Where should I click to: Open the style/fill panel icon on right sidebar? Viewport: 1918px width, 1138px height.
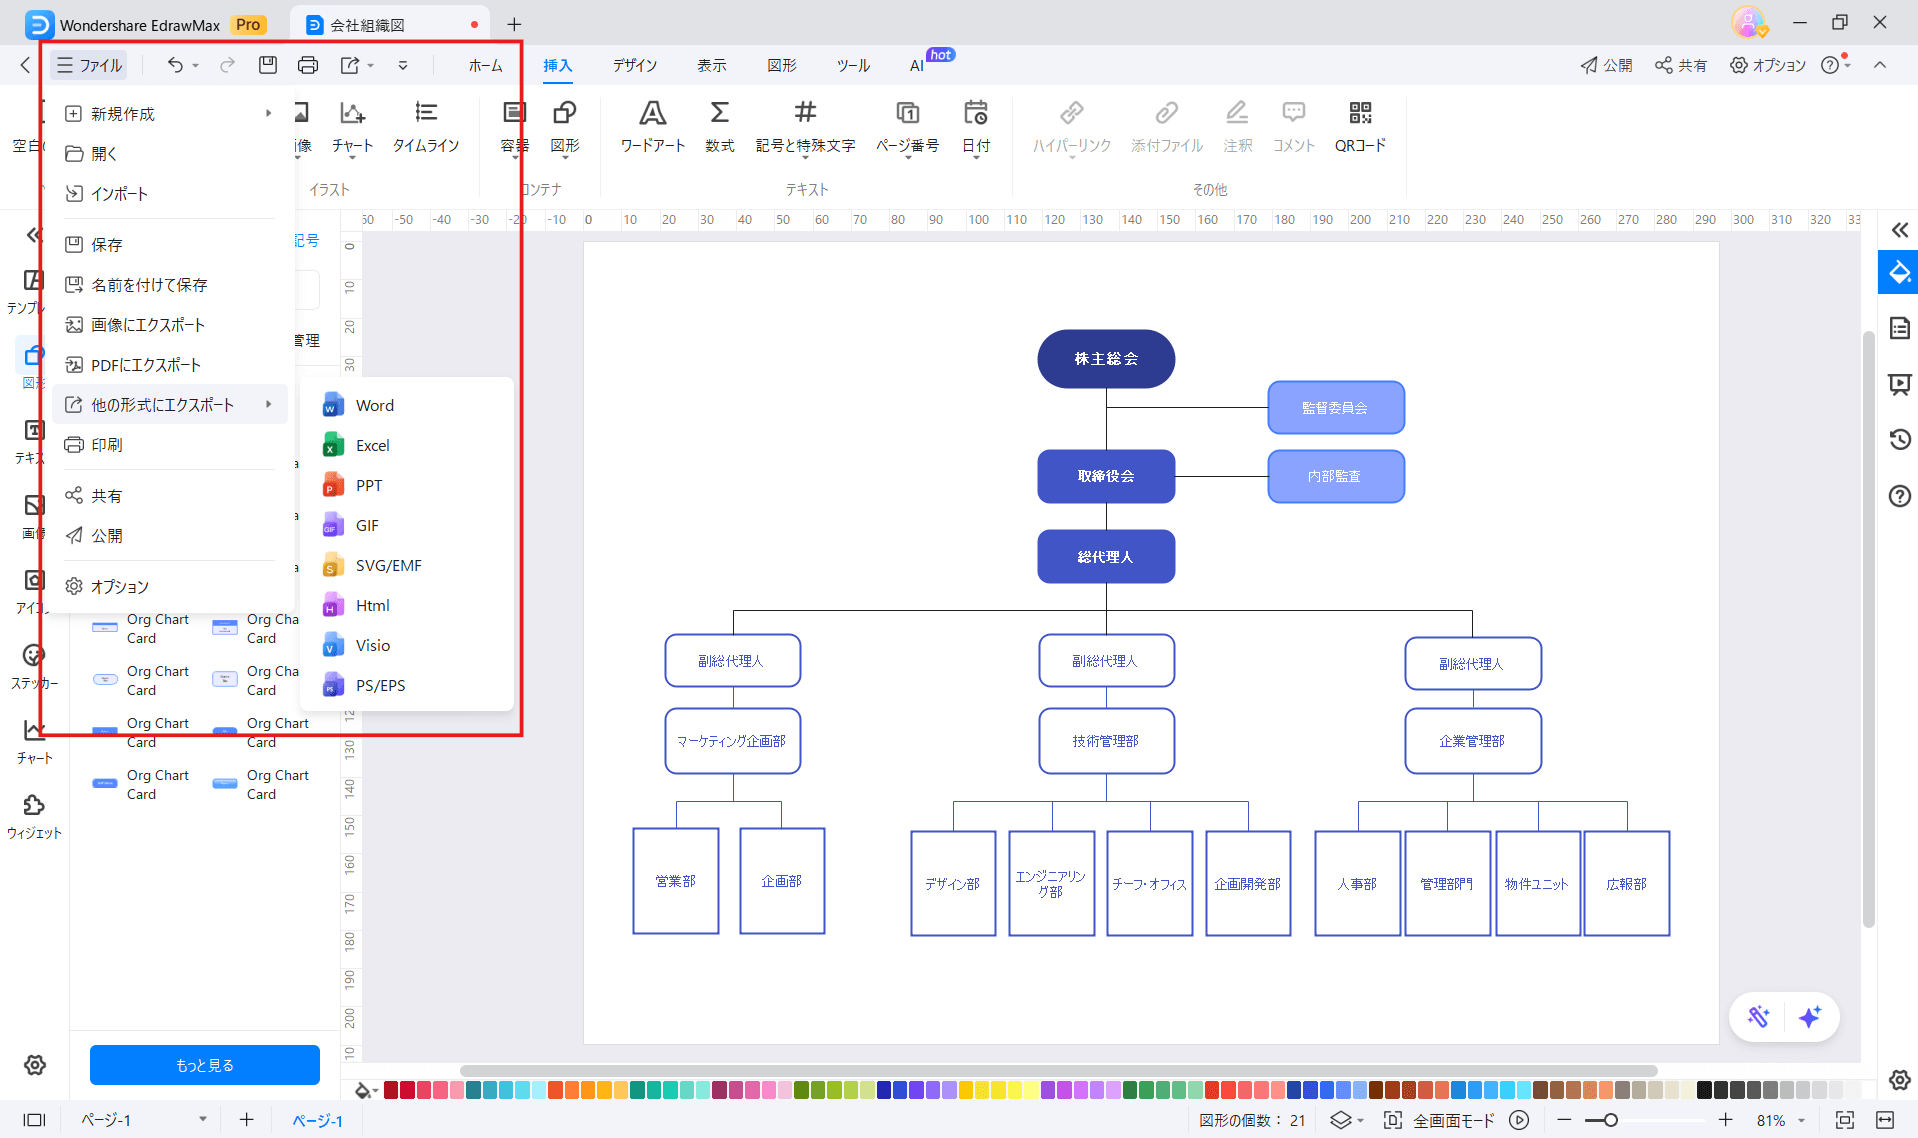point(1899,272)
